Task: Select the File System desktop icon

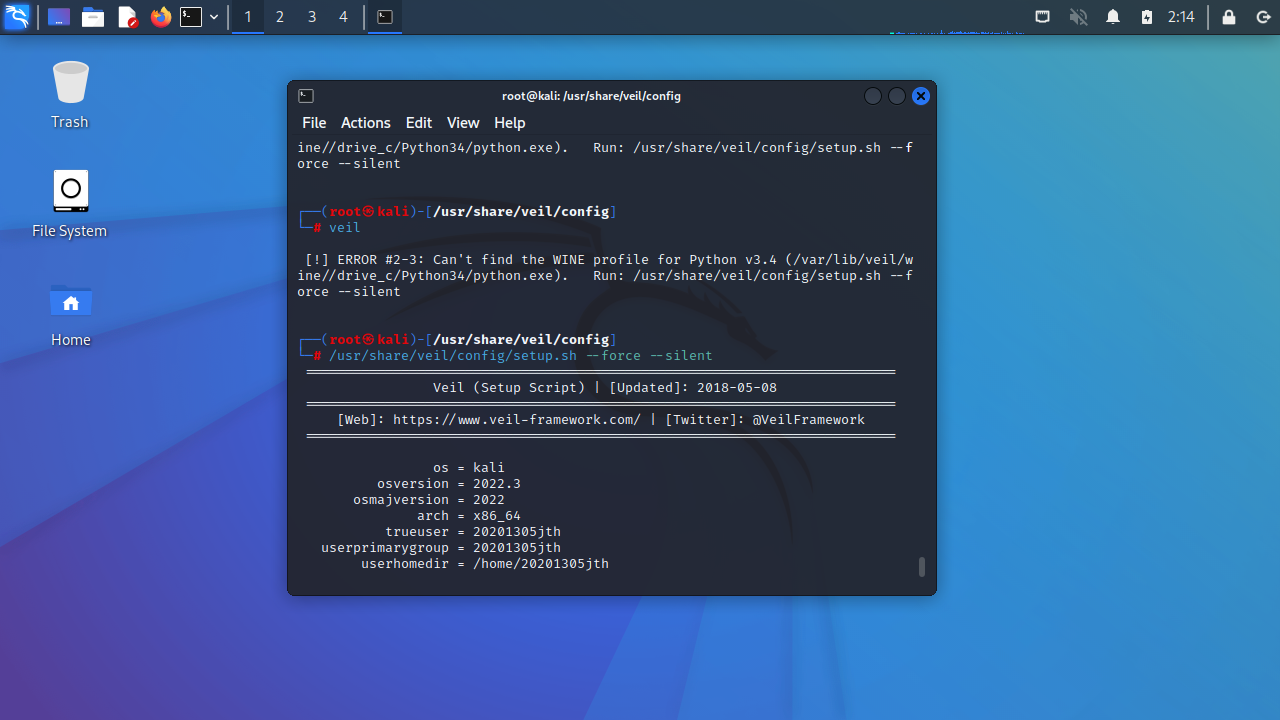Action: [x=70, y=204]
